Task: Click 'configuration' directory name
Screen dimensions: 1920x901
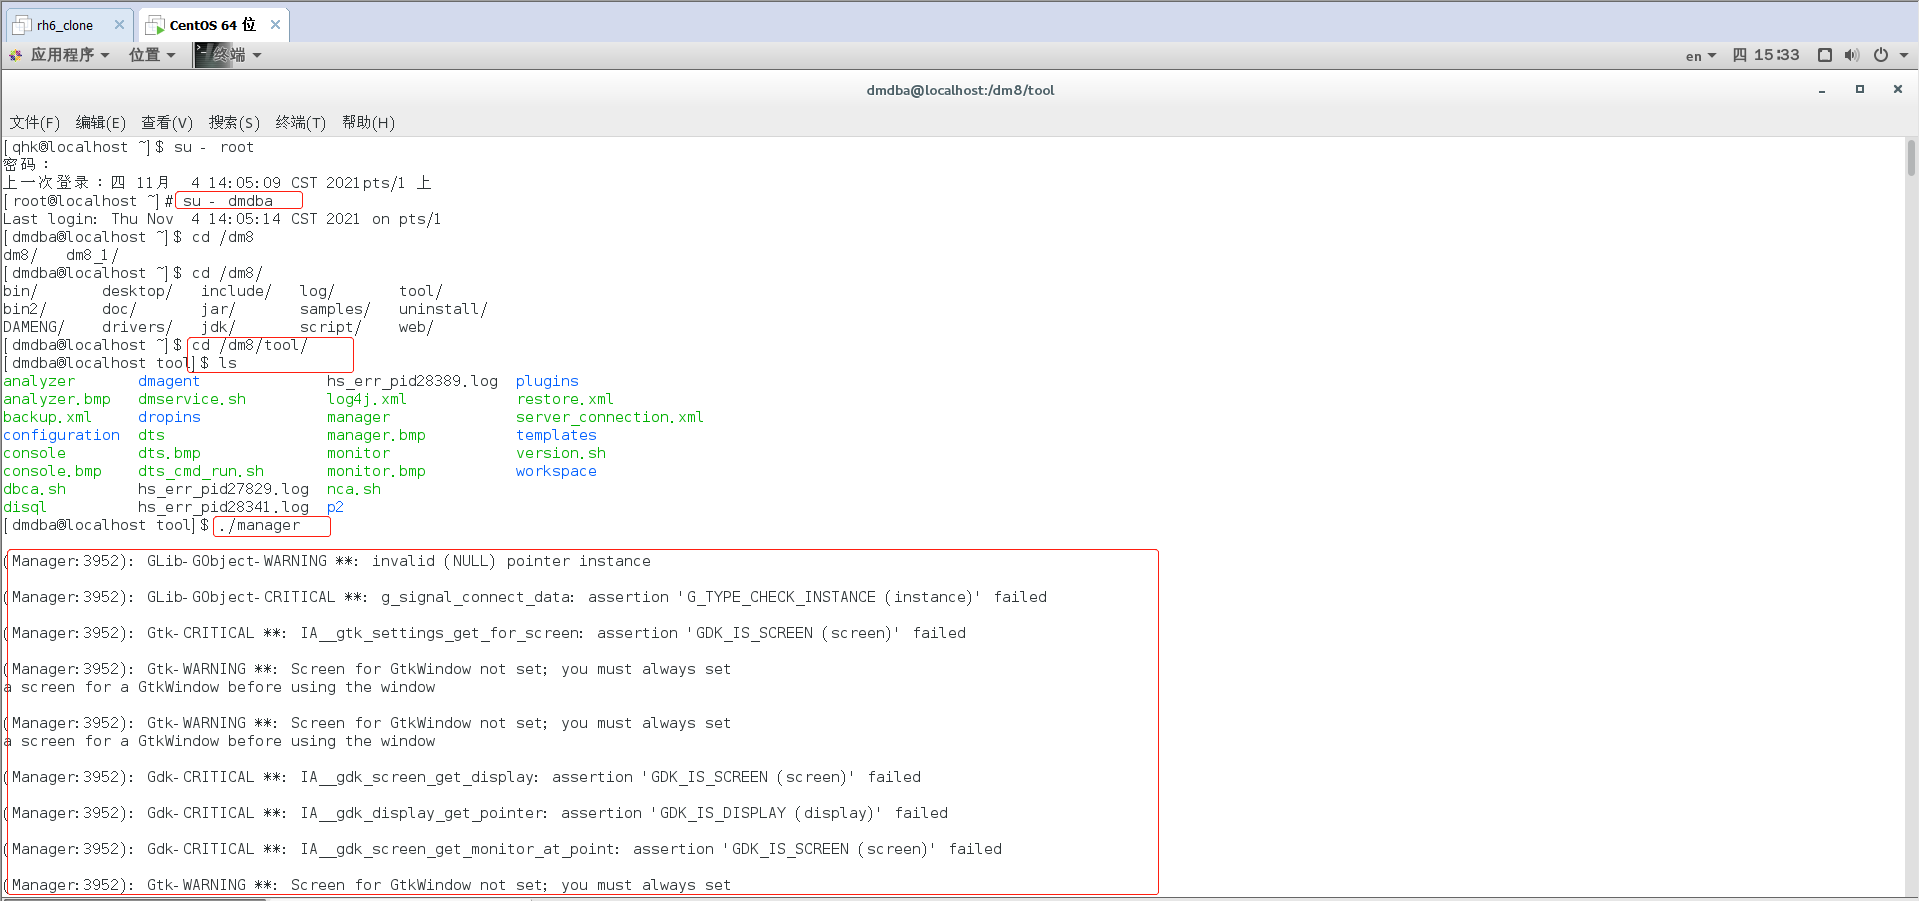Action: coord(61,435)
